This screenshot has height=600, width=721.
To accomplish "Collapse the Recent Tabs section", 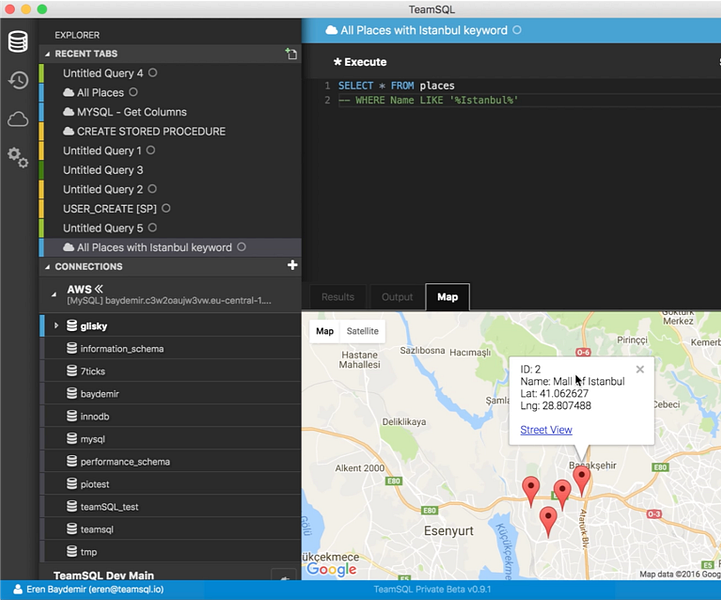I will [47, 54].
